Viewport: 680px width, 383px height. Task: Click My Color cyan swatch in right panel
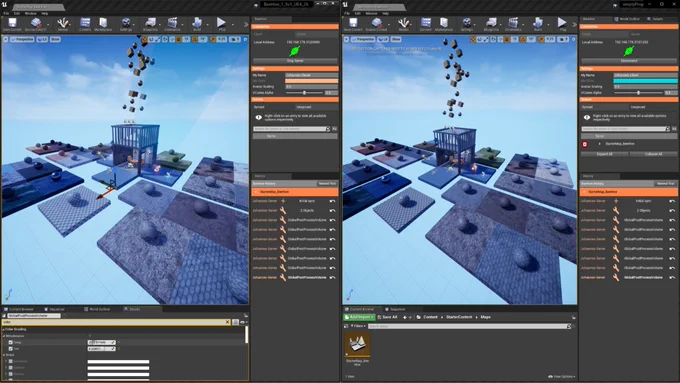coord(645,81)
